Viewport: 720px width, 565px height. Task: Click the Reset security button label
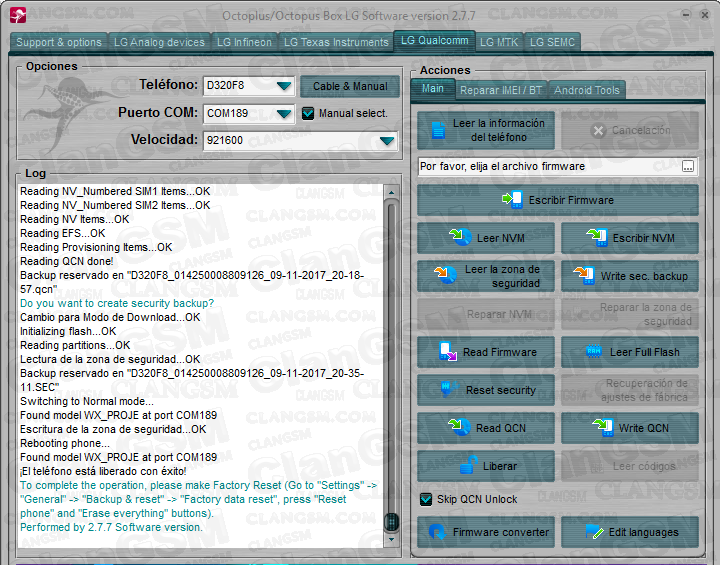pos(501,390)
